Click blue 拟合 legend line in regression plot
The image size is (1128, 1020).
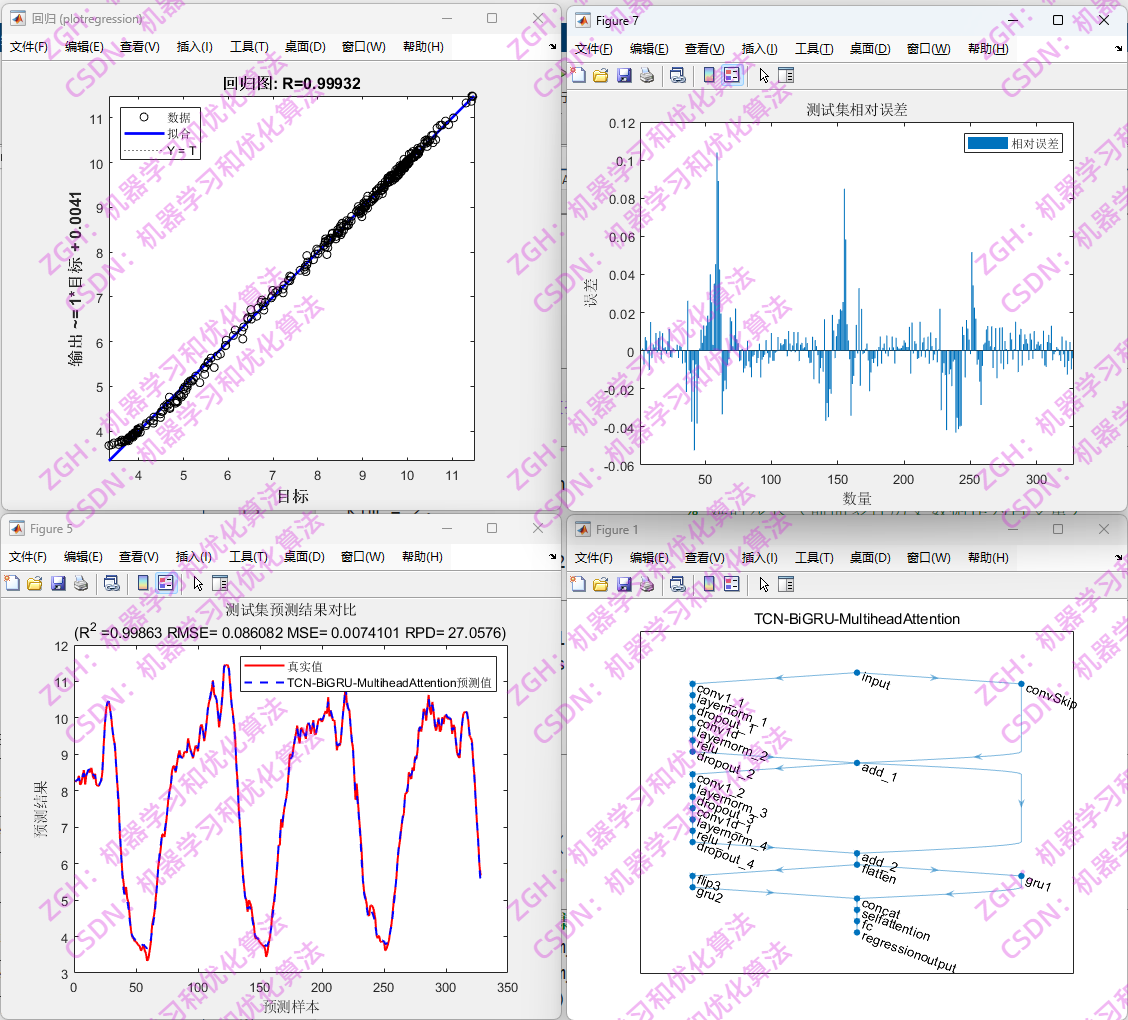click(144, 133)
